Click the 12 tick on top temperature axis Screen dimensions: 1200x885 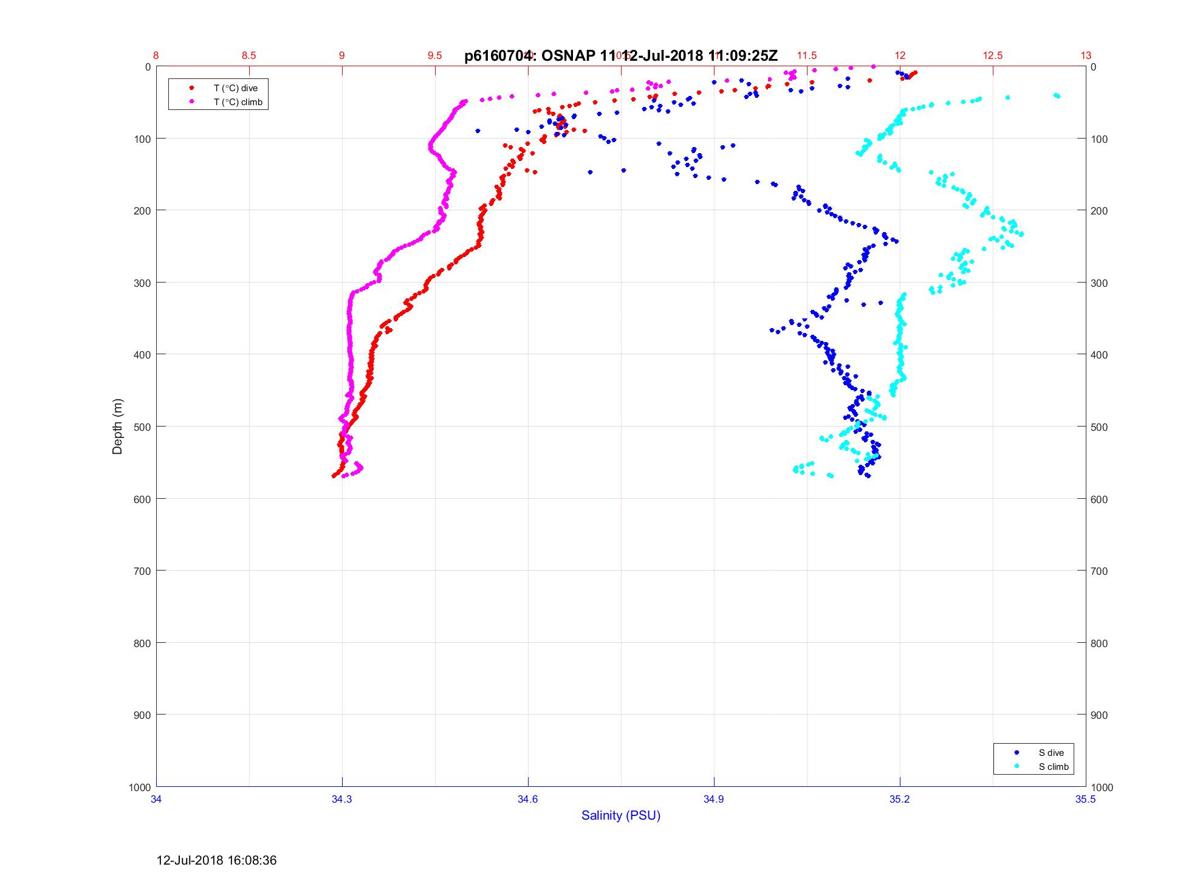pos(900,56)
